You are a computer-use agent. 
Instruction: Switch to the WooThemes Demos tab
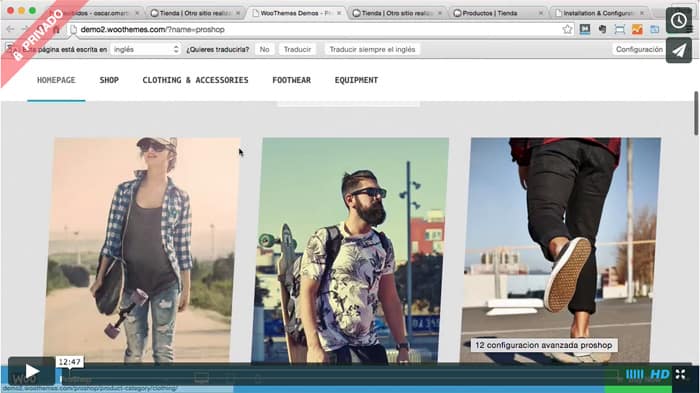pos(295,13)
